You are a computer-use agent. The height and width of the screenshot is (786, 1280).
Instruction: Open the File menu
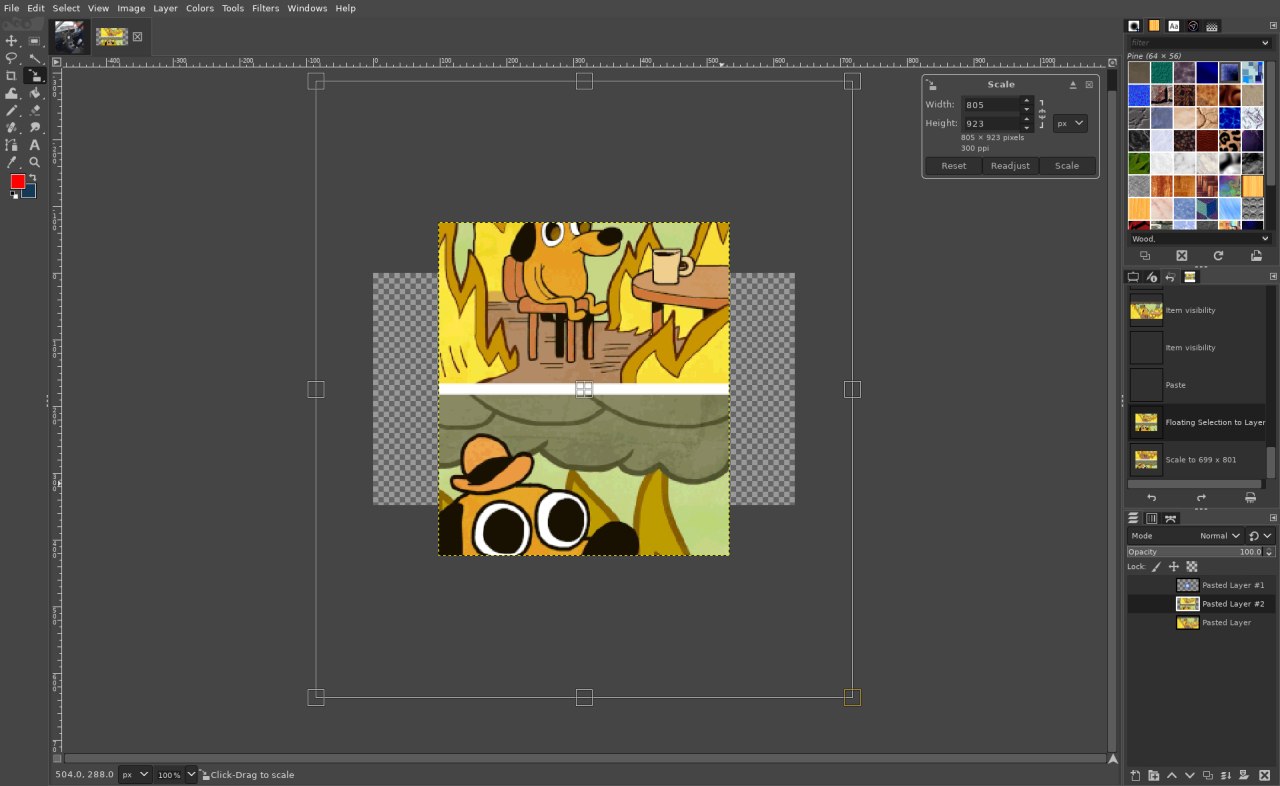[11, 8]
